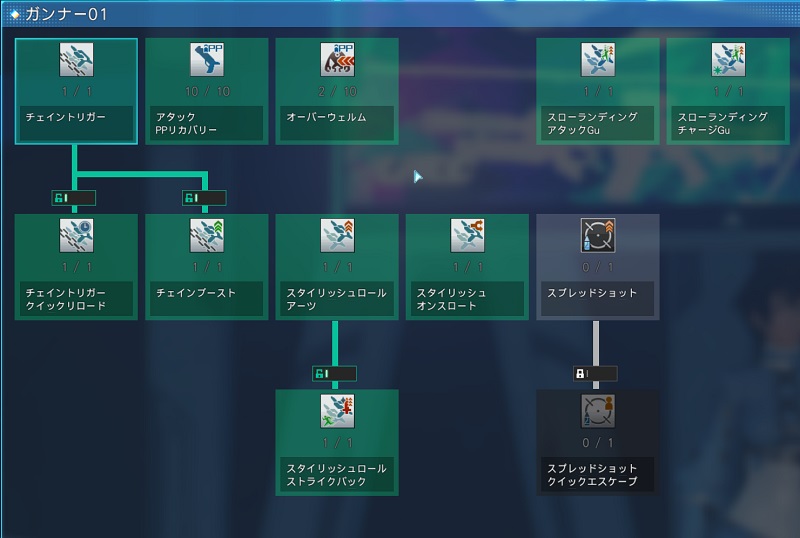Screen dimensions: 800x538
Task: Click the スタイリッシュロールストライクバック label
Action: [x=336, y=475]
